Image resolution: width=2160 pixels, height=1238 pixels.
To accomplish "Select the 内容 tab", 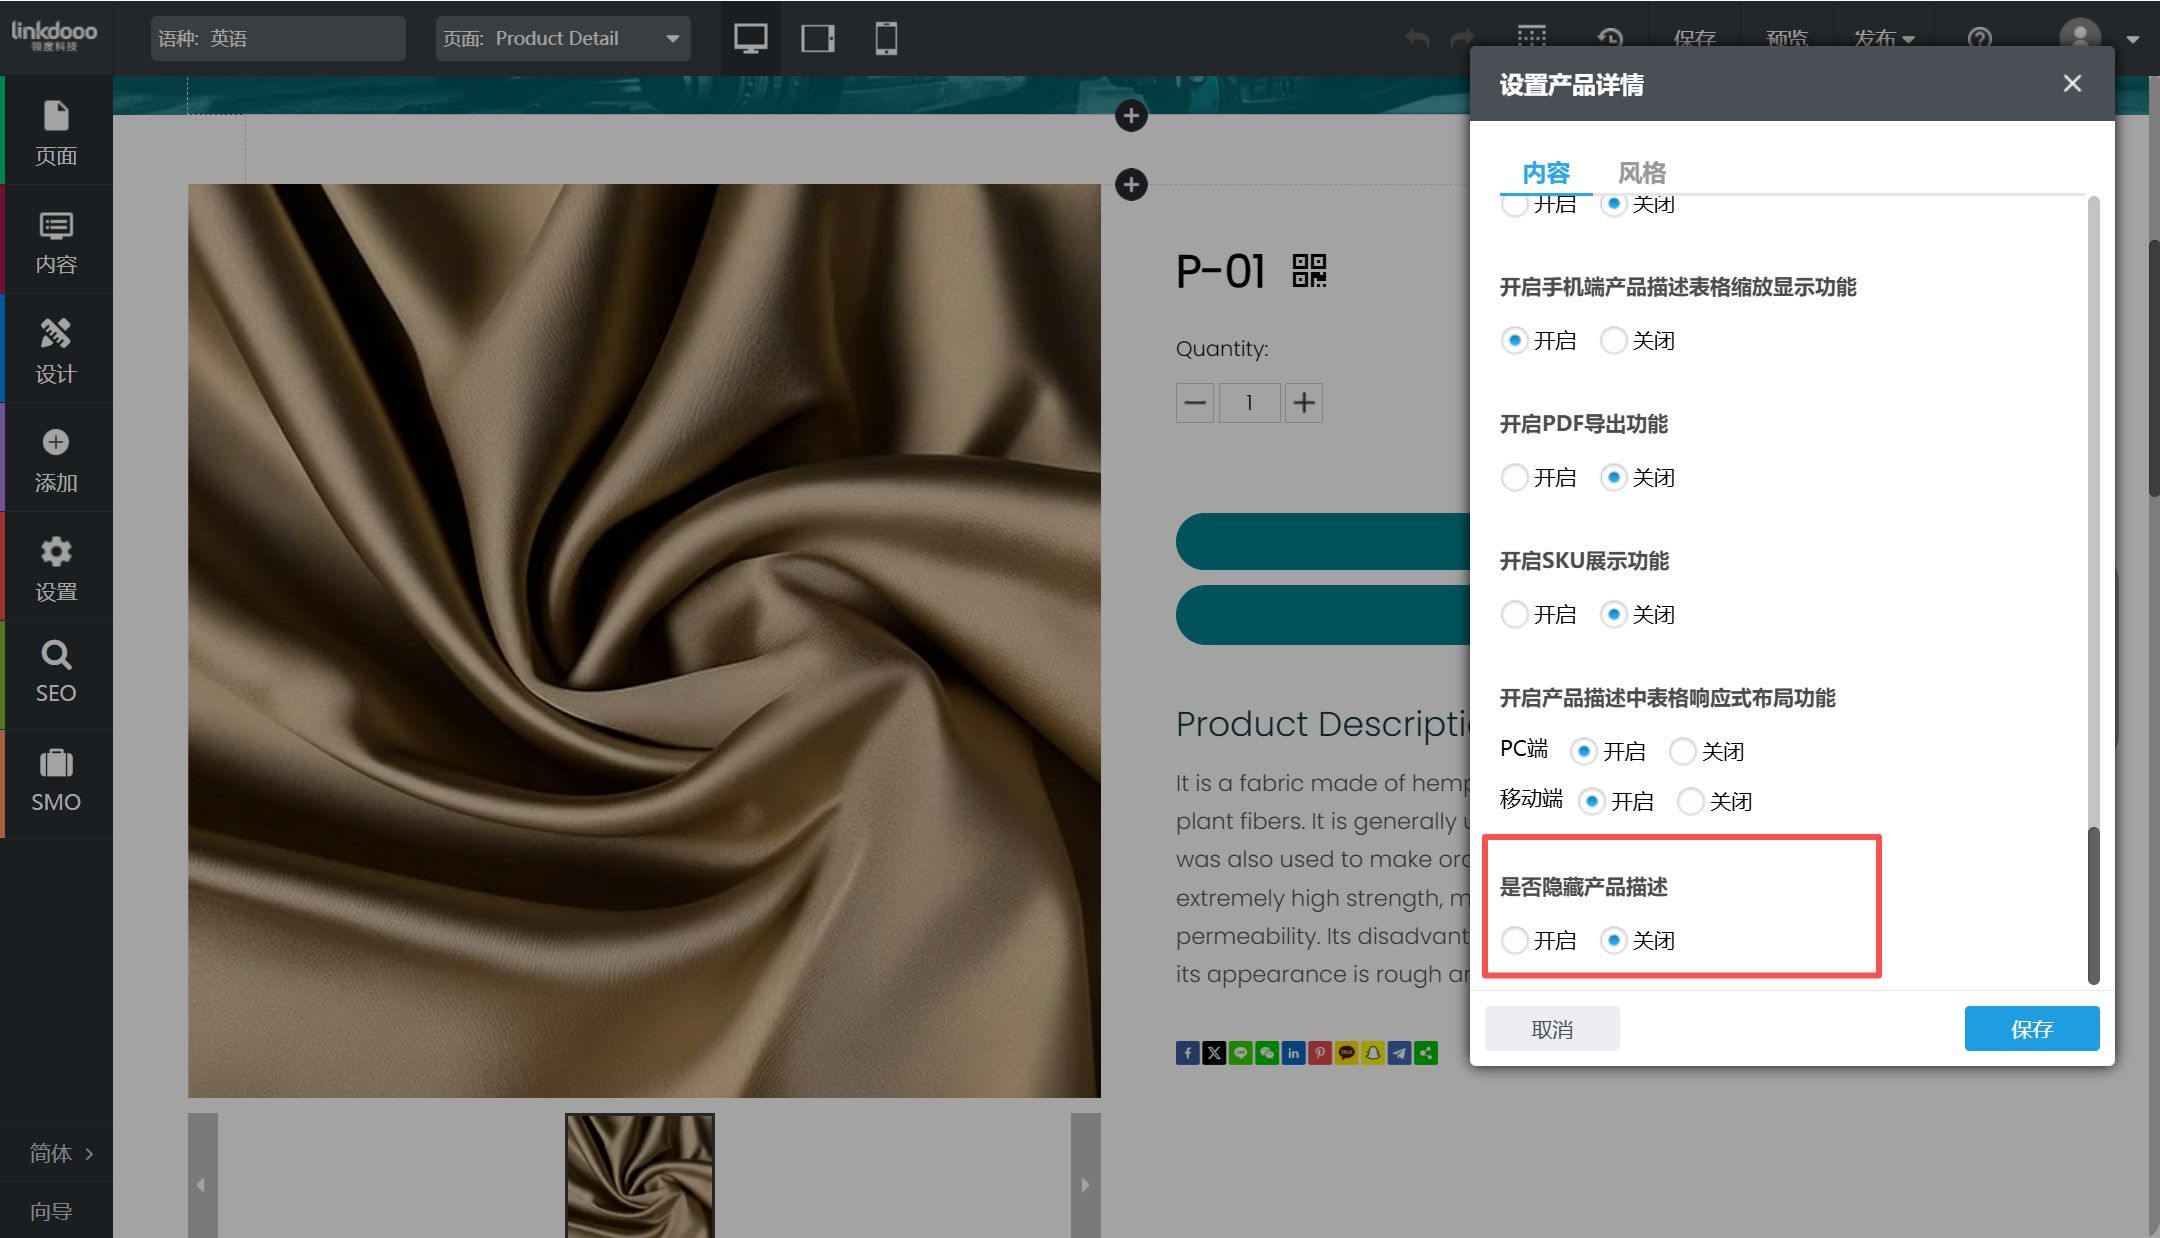I will coord(1546,173).
